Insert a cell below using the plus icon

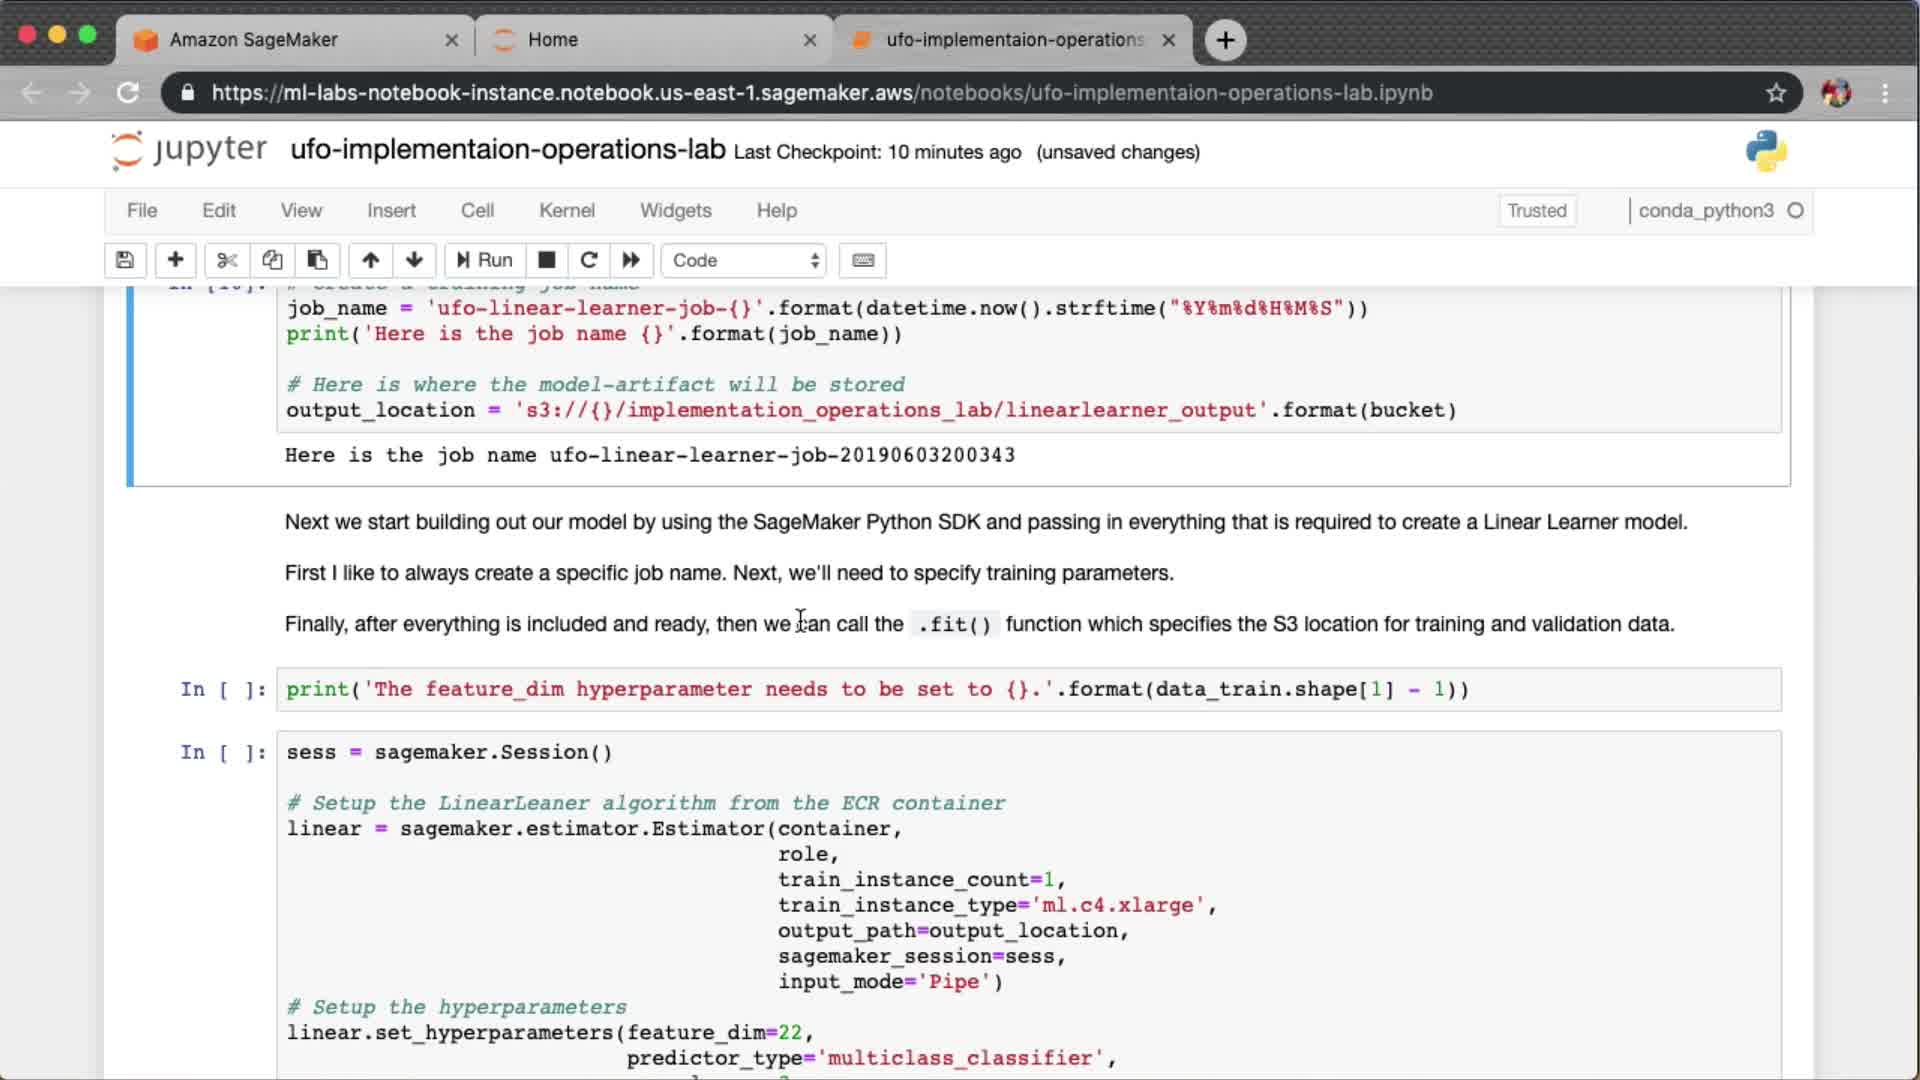[x=175, y=260]
